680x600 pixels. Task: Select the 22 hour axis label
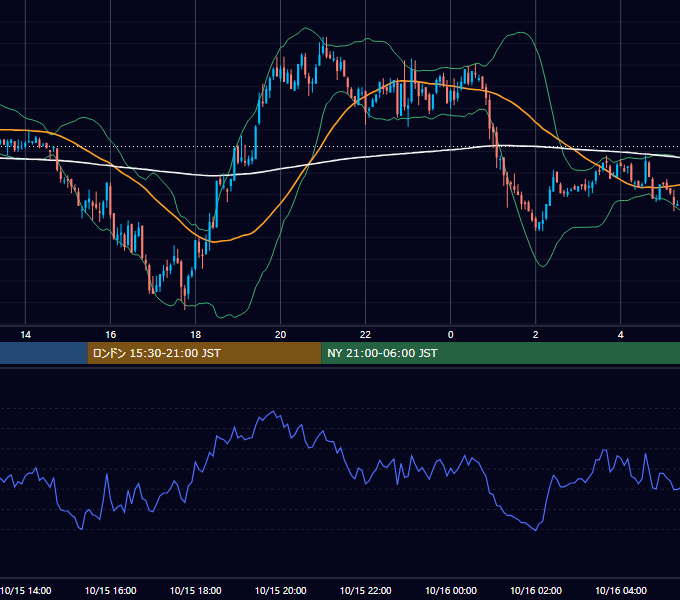366,335
